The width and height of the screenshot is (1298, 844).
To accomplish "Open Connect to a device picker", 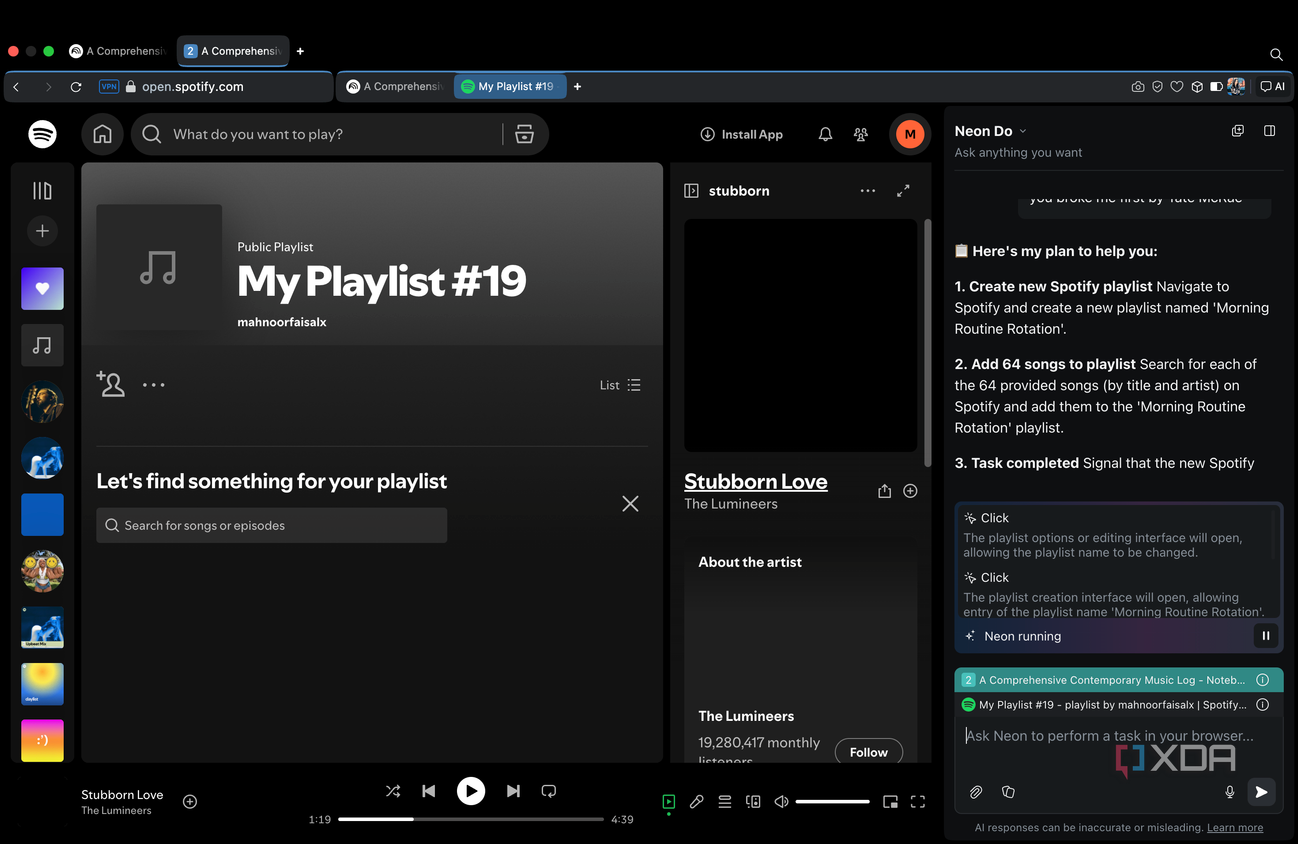I will [753, 801].
